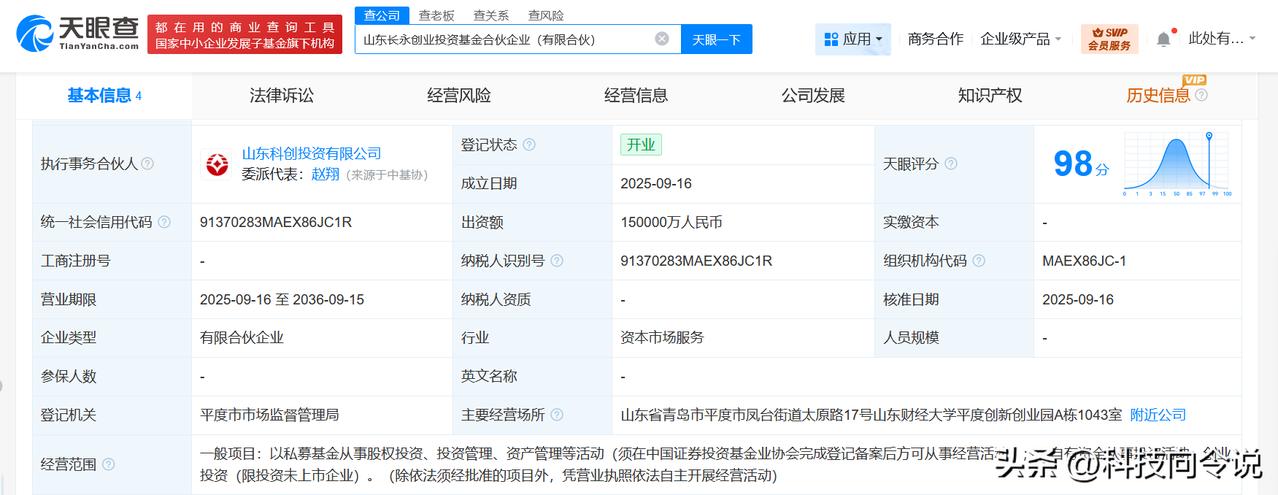Select the 查公司 search tab

[382, 15]
